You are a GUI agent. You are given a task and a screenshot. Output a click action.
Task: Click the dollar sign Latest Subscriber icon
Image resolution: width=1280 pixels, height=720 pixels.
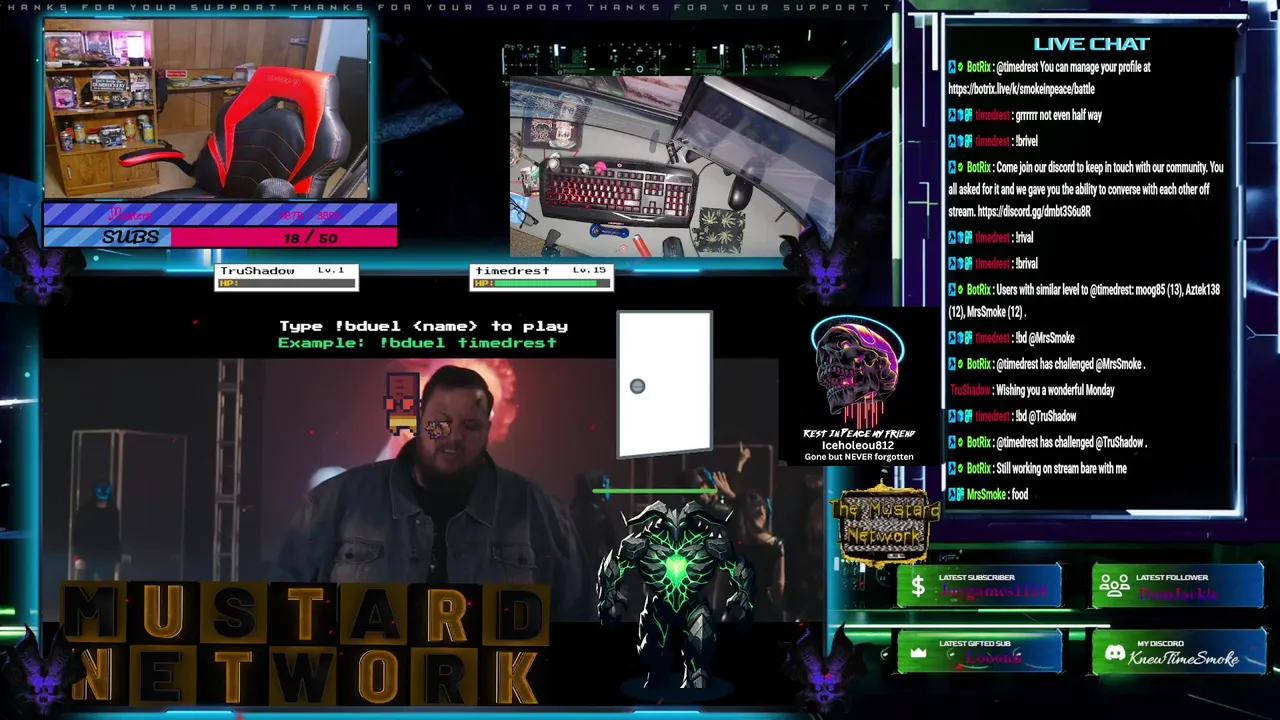coord(918,587)
